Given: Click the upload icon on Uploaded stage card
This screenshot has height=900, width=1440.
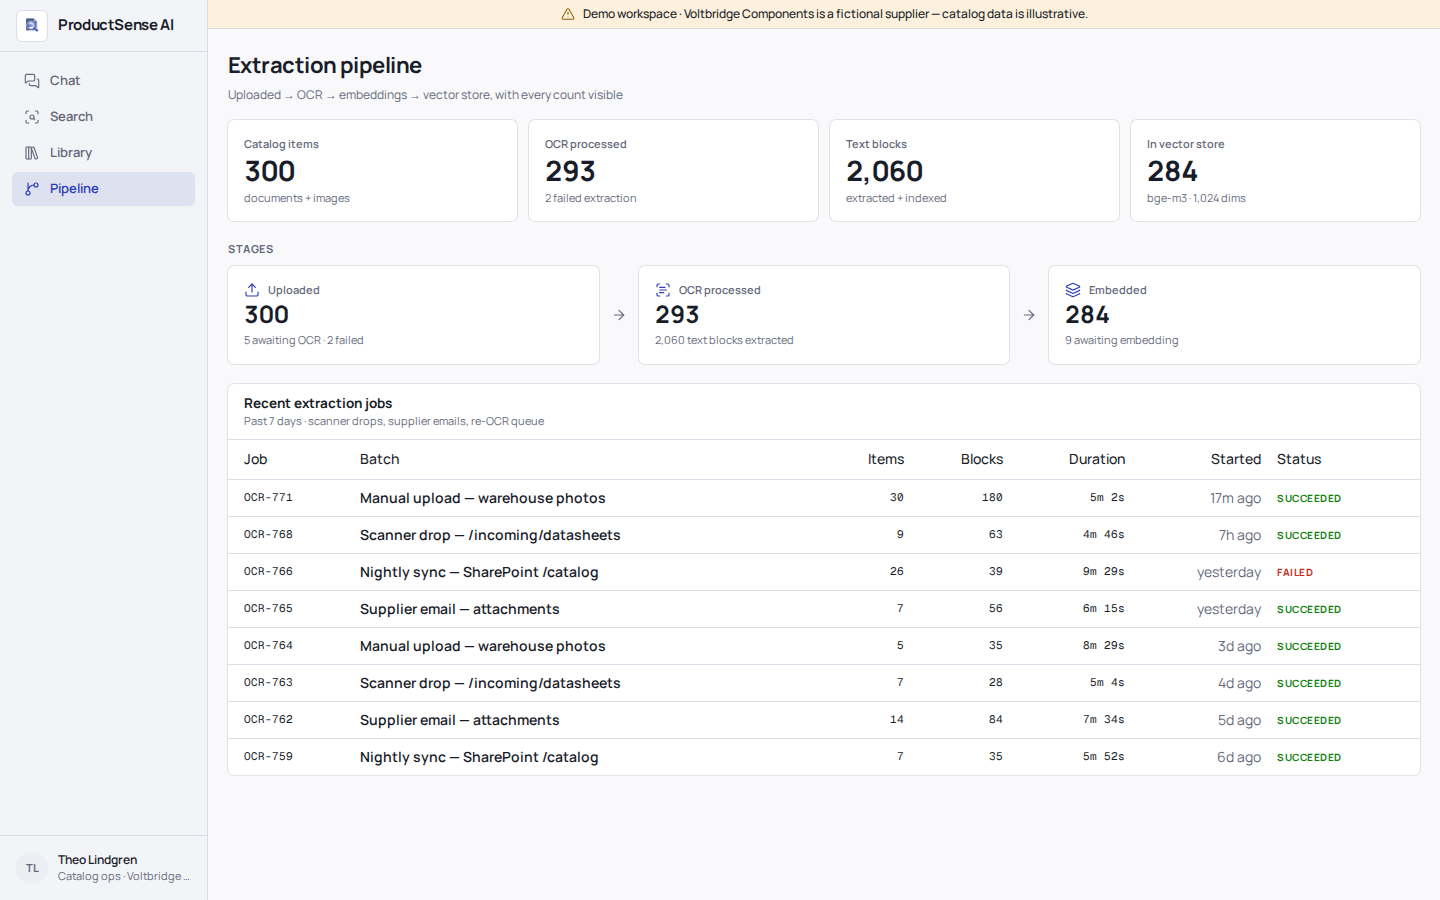Looking at the screenshot, I should coord(252,290).
